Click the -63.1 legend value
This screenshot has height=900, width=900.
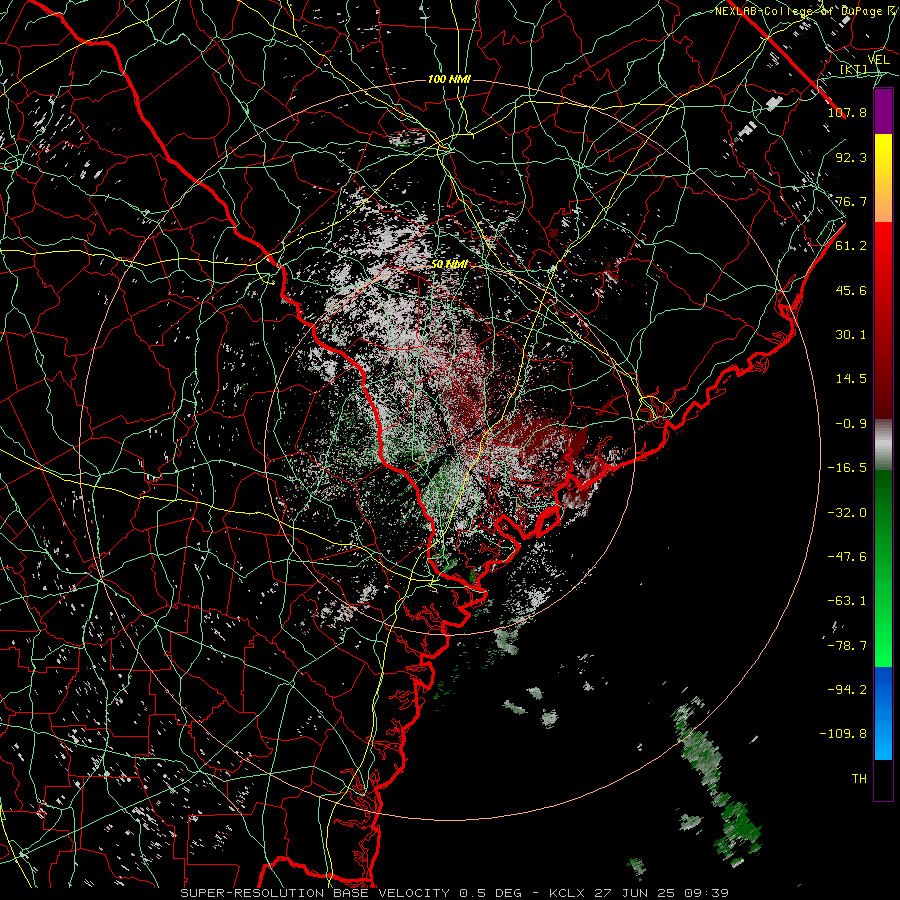point(847,601)
